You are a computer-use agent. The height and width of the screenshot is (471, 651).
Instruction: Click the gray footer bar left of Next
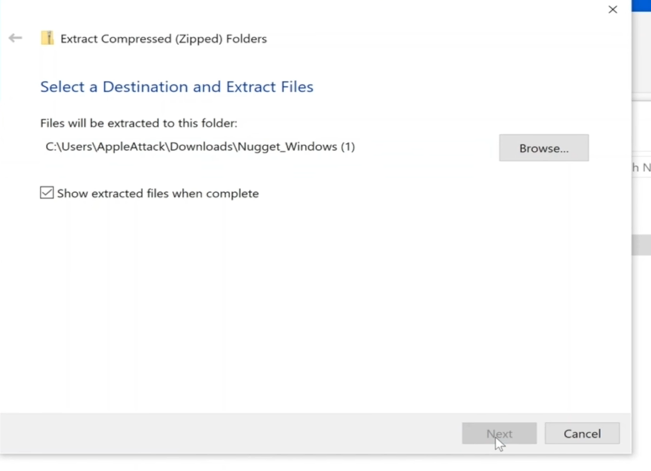click(x=228, y=434)
